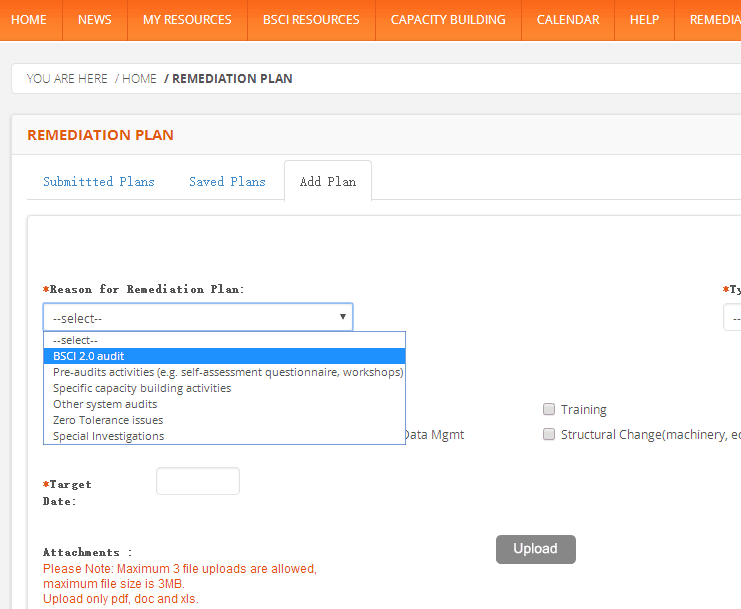The image size is (741, 609).
Task: Pick Special Investigations from dropdown list
Action: coord(224,436)
